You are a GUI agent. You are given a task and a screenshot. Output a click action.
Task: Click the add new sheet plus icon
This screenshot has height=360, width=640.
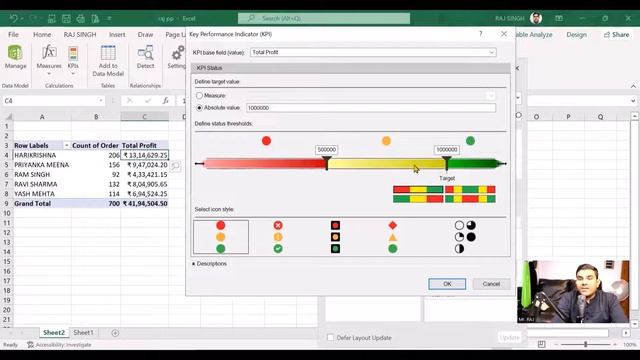click(x=115, y=333)
